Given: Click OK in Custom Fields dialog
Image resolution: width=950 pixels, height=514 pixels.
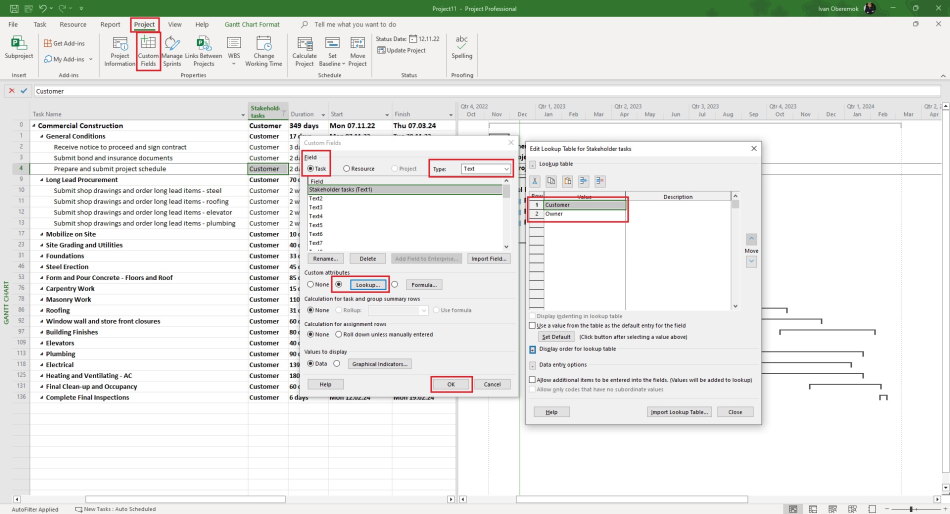Looking at the screenshot, I should click(x=451, y=384).
